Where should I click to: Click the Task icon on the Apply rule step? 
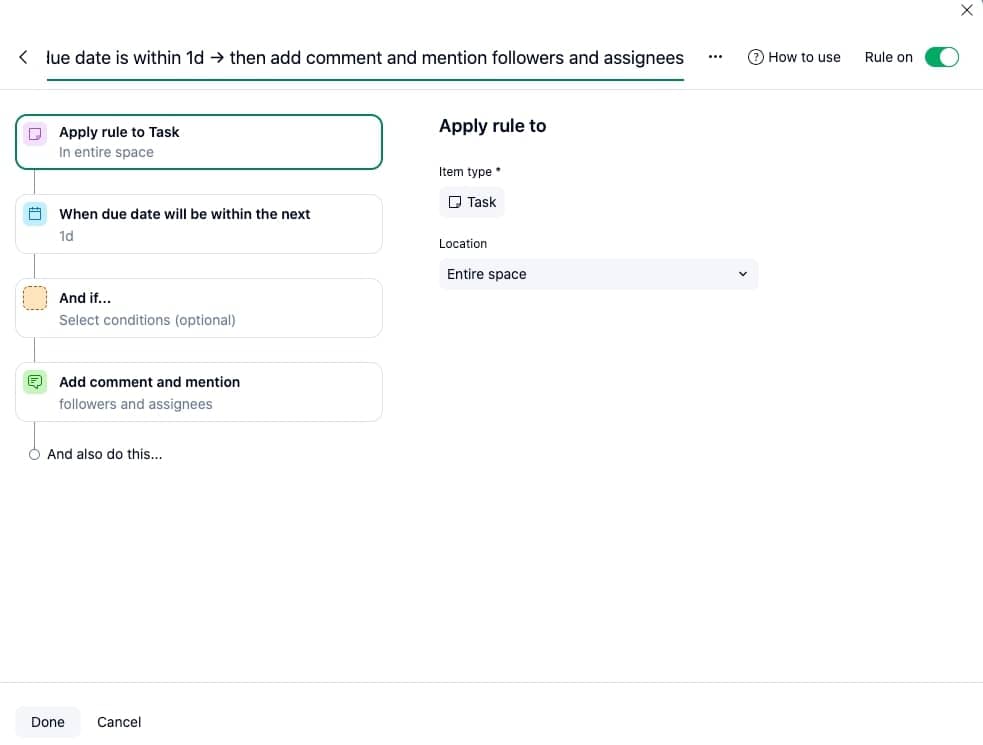pos(35,132)
